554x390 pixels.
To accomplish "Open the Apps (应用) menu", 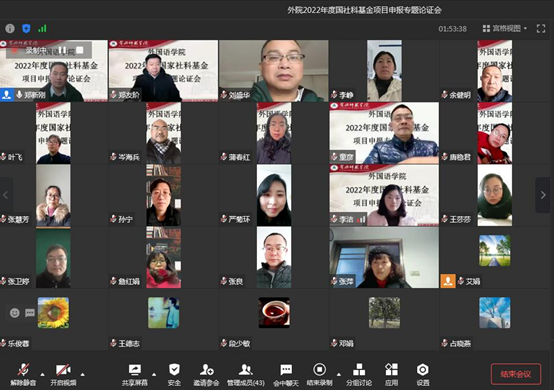I will click(x=391, y=375).
